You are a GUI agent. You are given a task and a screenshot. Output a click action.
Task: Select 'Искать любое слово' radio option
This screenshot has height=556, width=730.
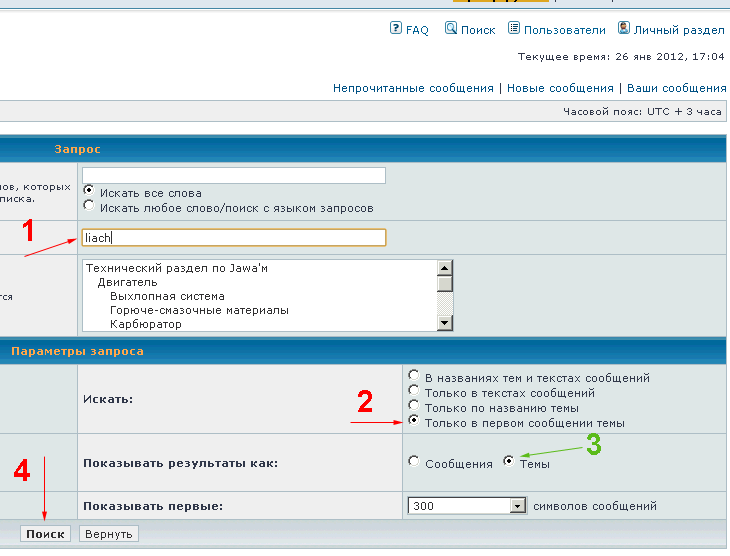click(90, 207)
